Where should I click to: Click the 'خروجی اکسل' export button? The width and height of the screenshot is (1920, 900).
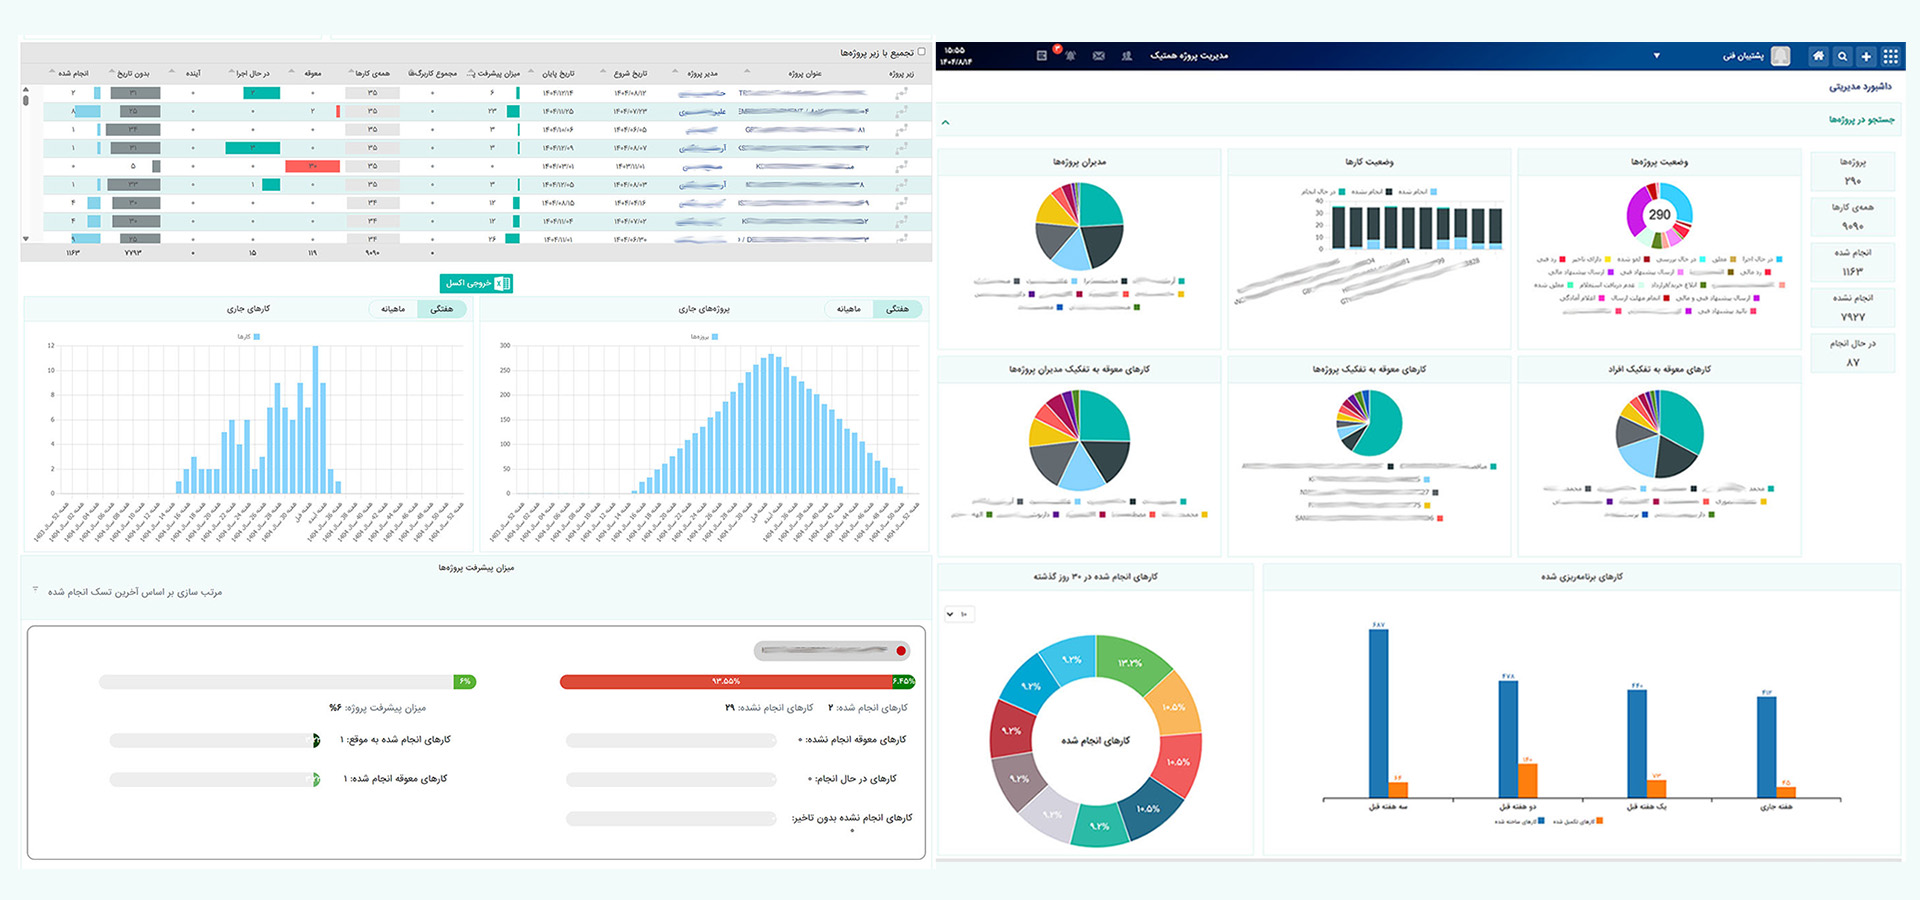point(476,283)
